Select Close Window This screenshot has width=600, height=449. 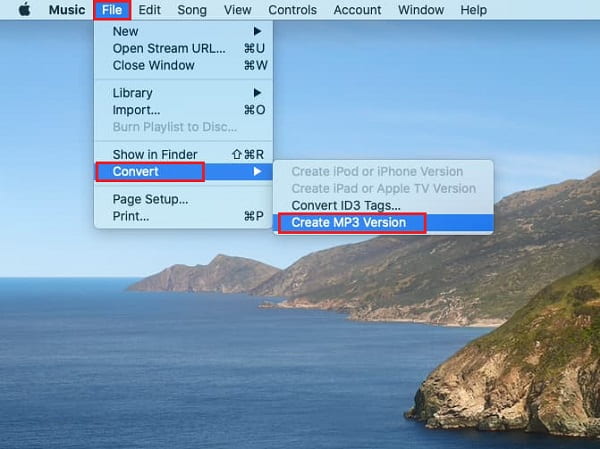point(183,65)
